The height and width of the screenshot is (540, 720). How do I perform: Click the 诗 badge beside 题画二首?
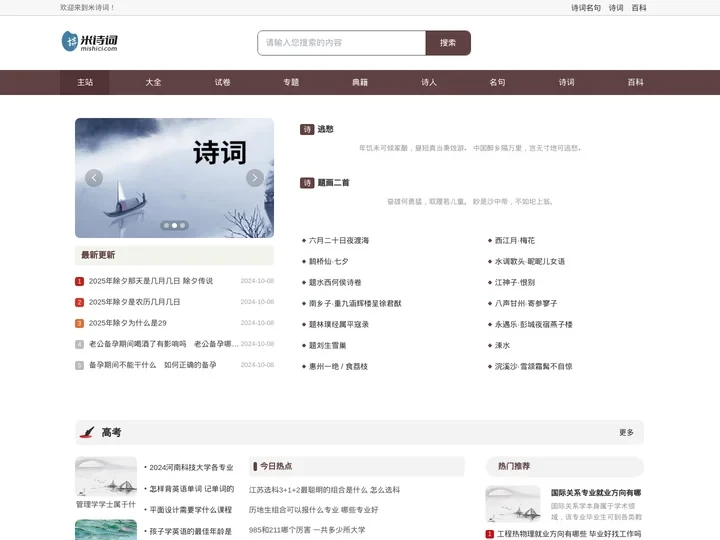[307, 183]
